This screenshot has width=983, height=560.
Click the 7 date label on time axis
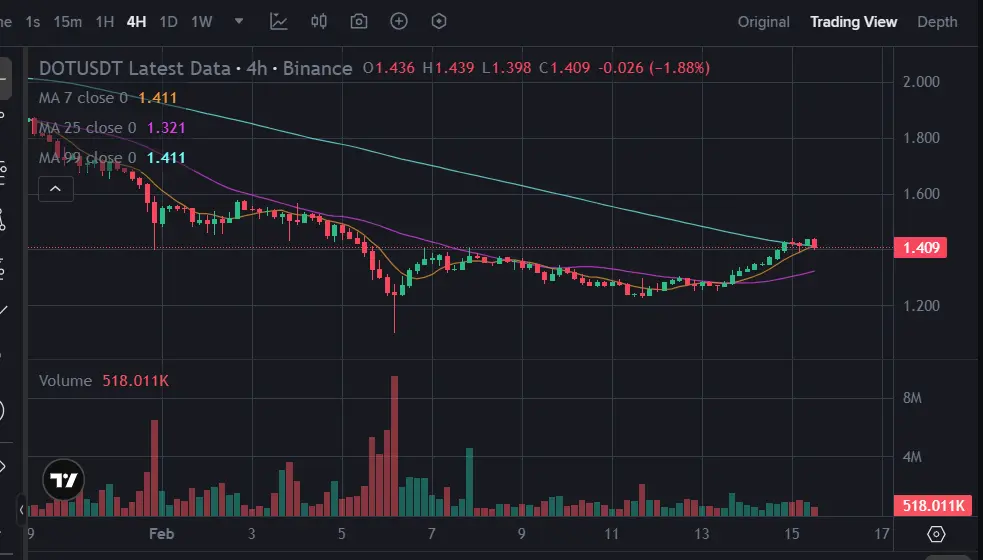coord(431,534)
